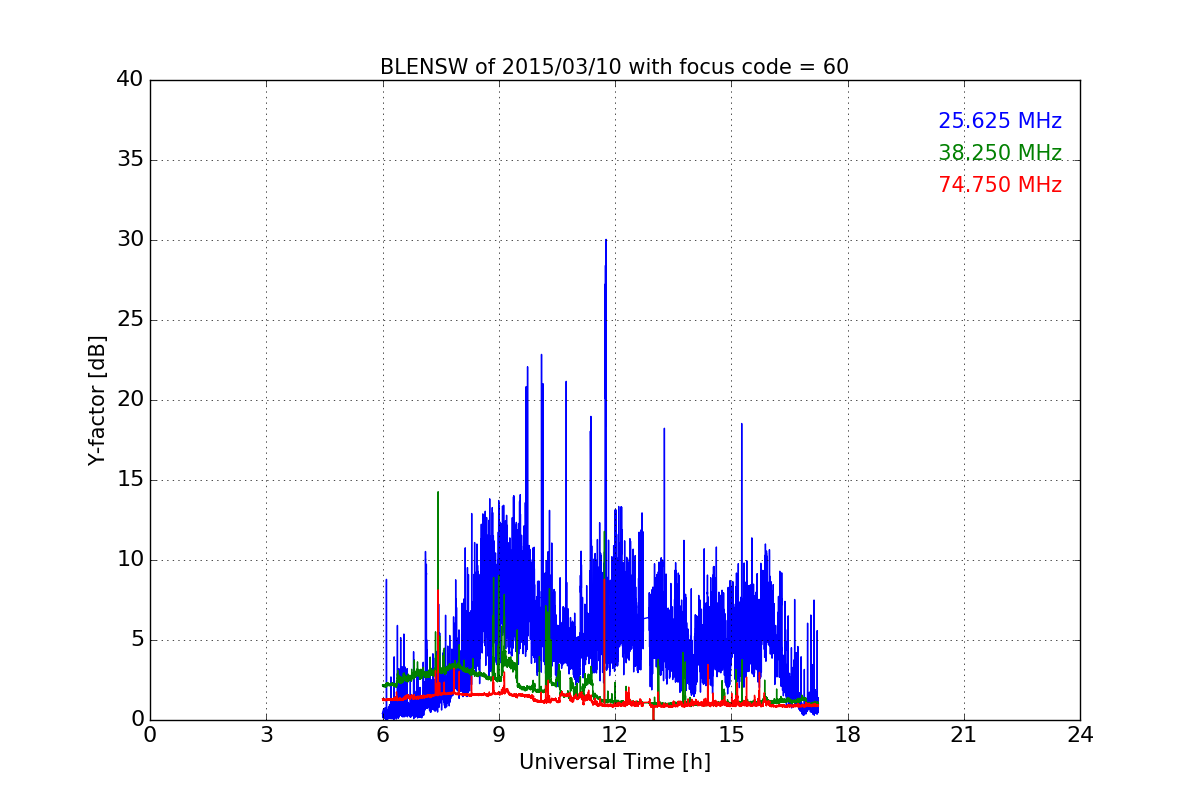Click the Universal Time [h] axis label
Image resolution: width=1200 pixels, height=800 pixels.
click(614, 762)
